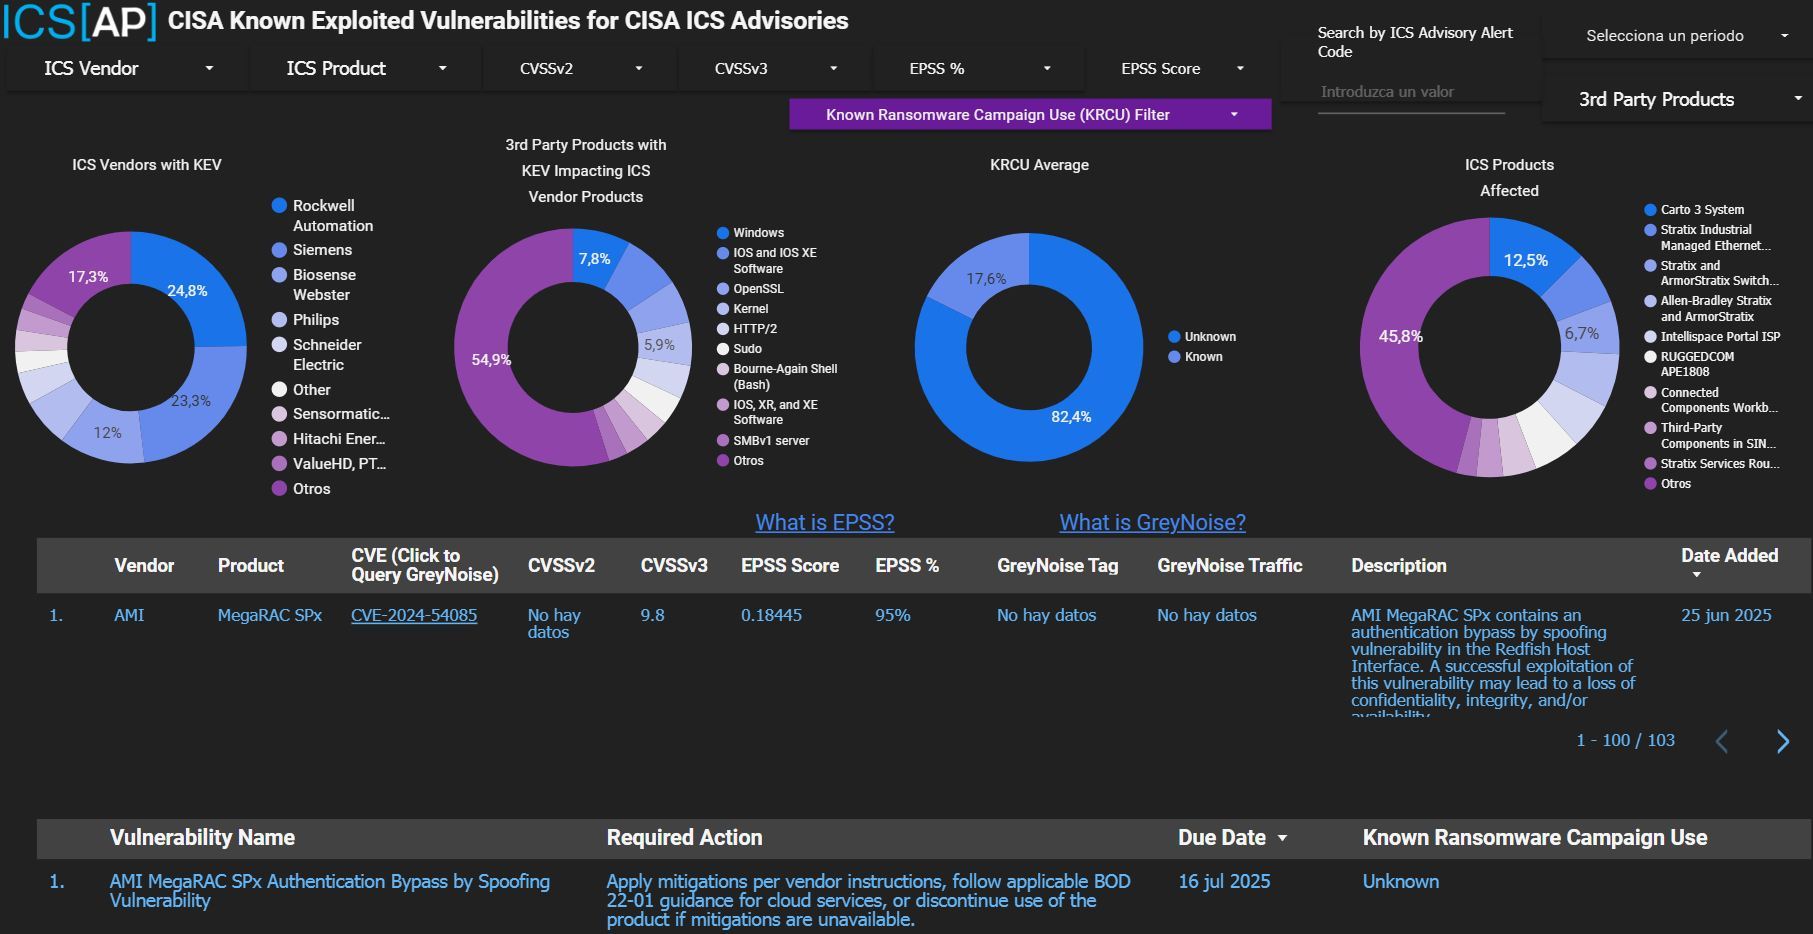Select Rockwell Automation legend swatch
This screenshot has width=1813, height=934.
[x=280, y=205]
